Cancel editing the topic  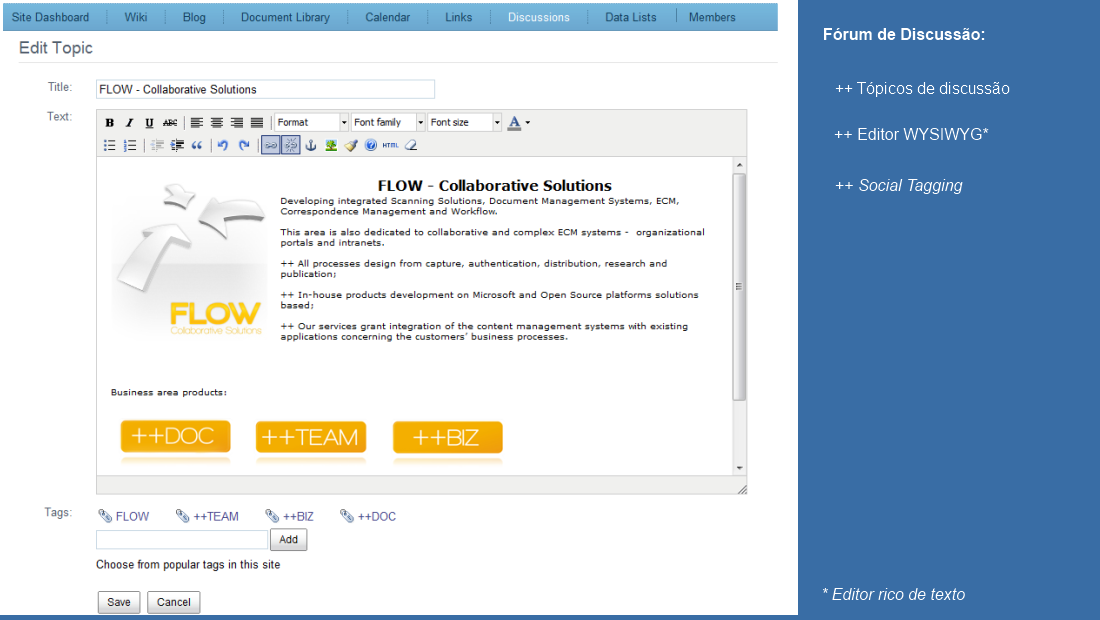173,602
